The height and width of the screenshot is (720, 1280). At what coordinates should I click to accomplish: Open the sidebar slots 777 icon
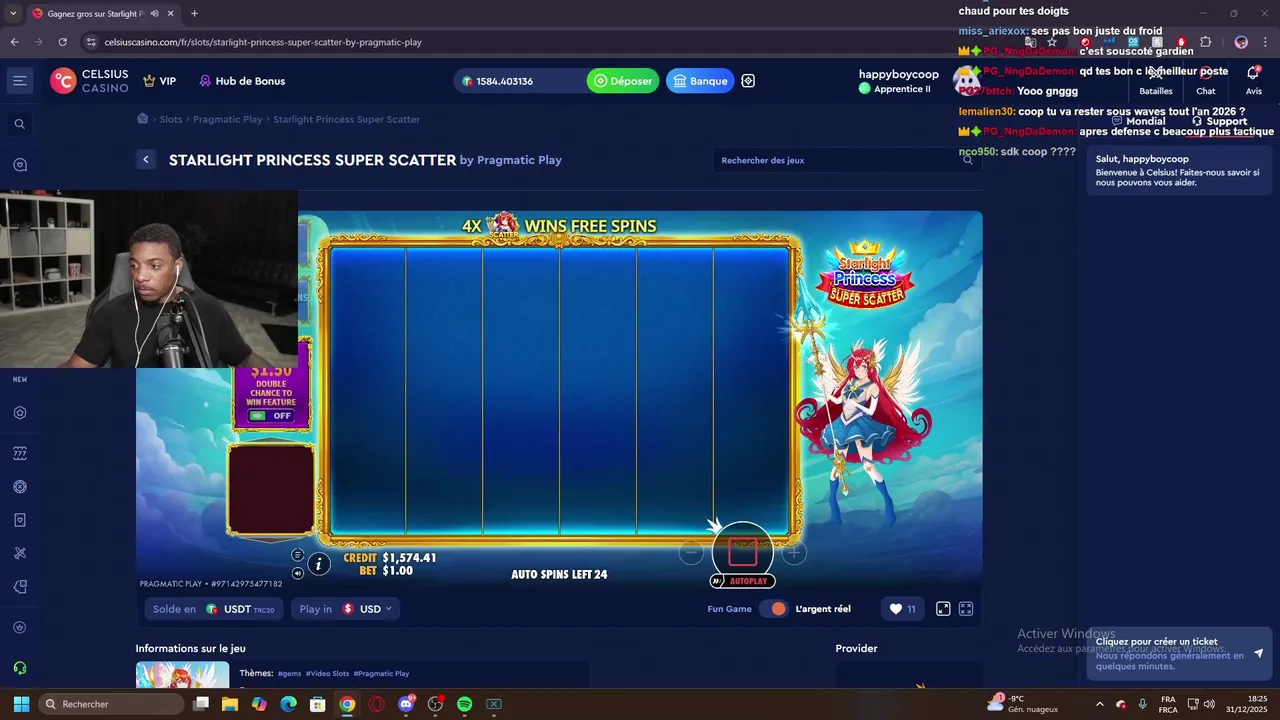pos(20,454)
